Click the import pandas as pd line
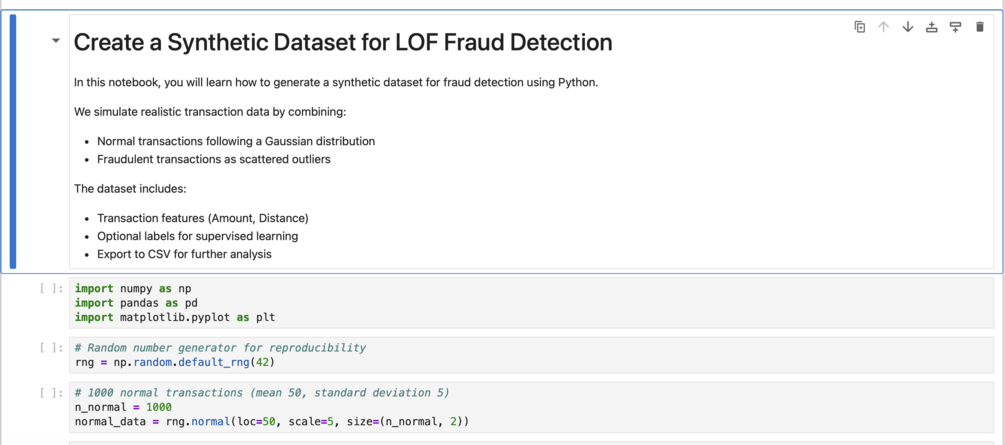 pyautogui.click(x=135, y=303)
